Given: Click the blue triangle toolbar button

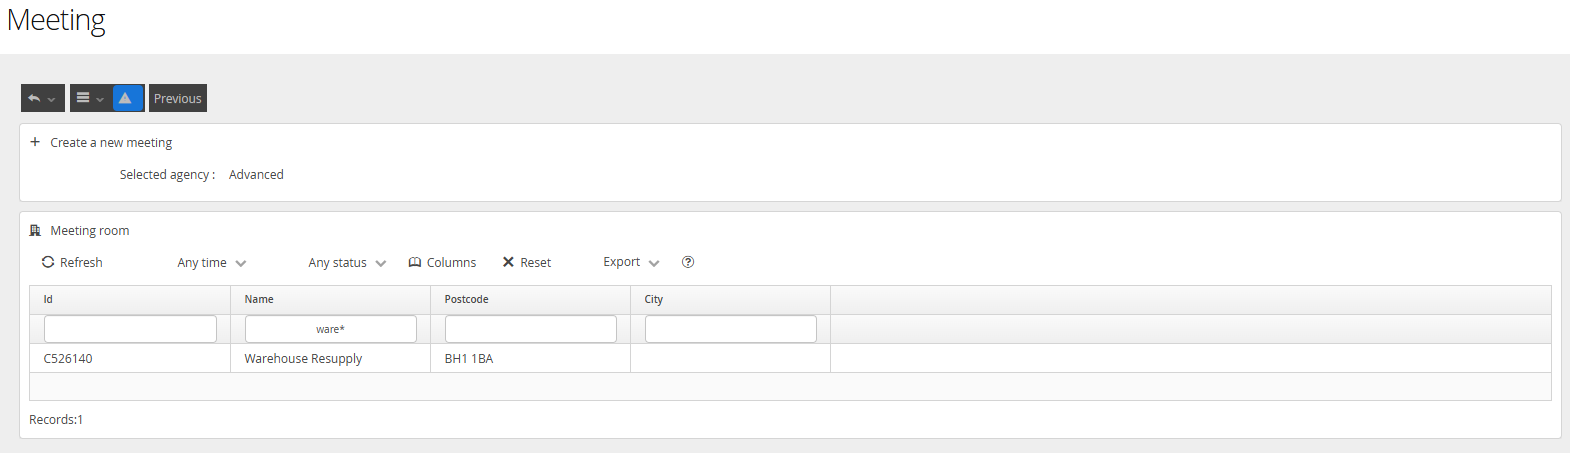Looking at the screenshot, I should click(x=127, y=98).
